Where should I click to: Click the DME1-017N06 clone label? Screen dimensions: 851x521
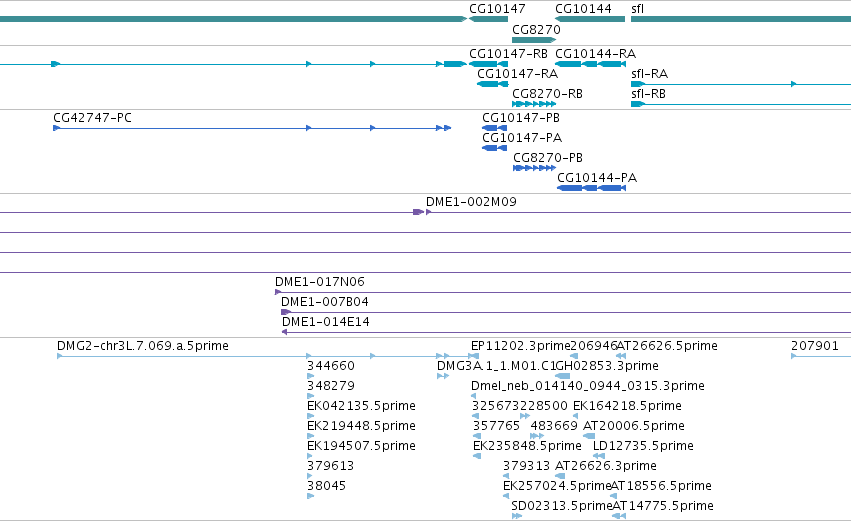click(x=320, y=282)
